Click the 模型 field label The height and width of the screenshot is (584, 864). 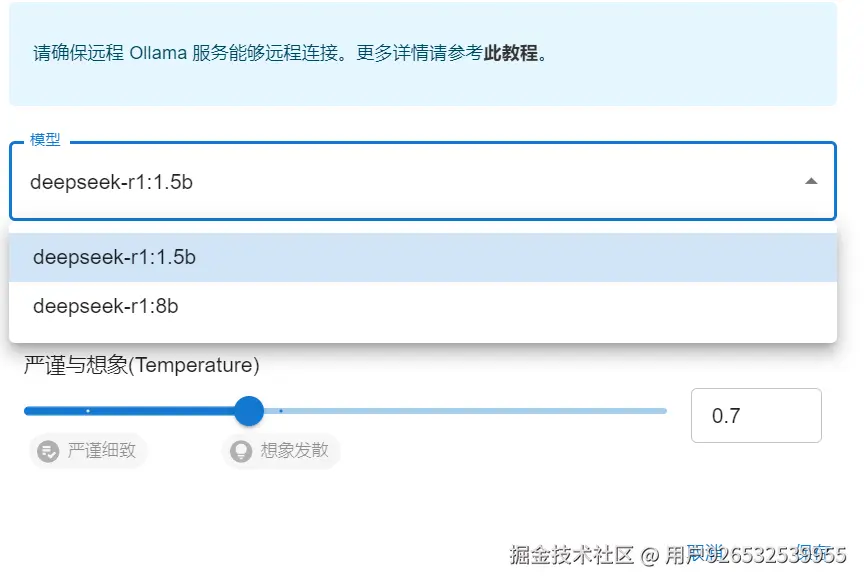tap(45, 140)
